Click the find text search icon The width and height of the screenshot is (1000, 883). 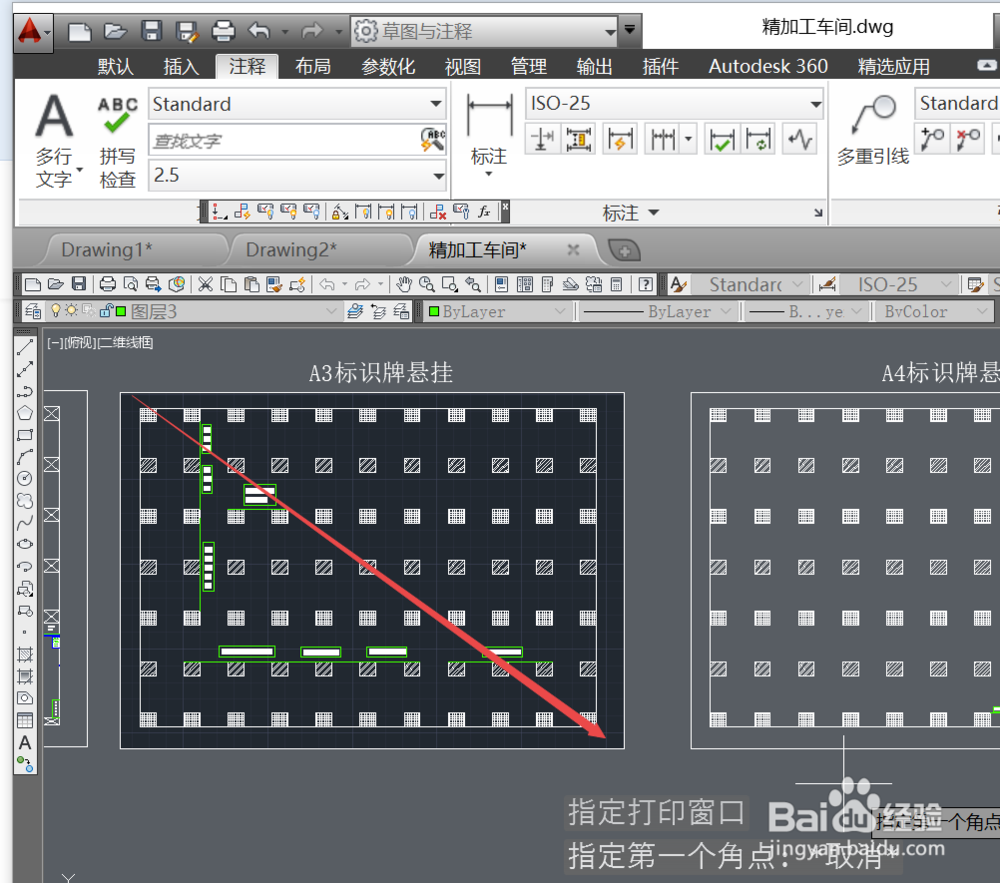433,140
